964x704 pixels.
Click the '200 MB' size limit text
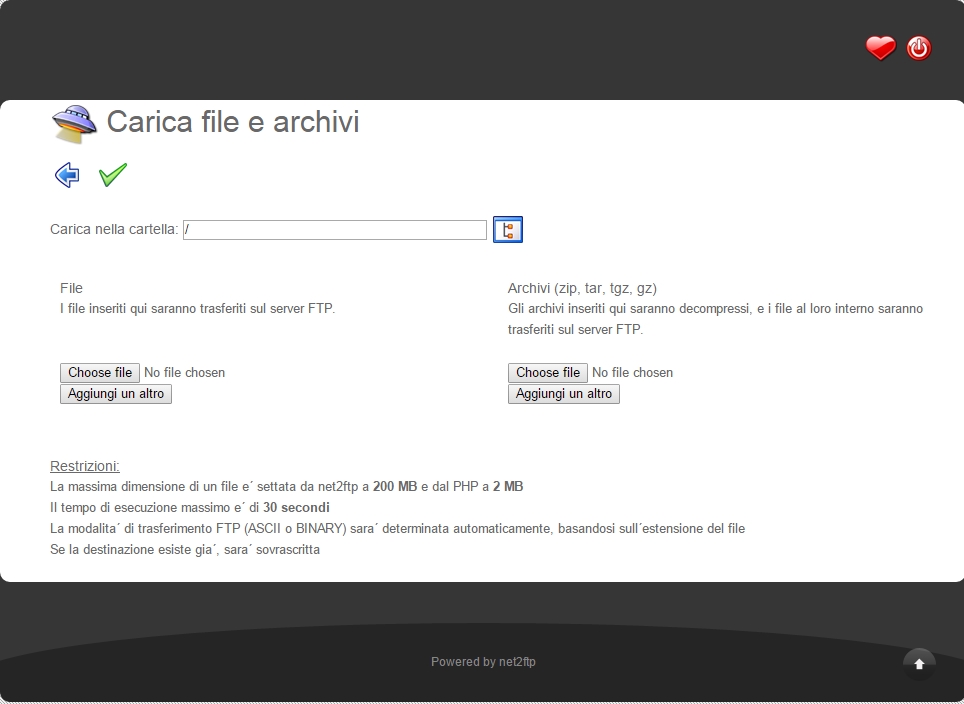pyautogui.click(x=395, y=486)
